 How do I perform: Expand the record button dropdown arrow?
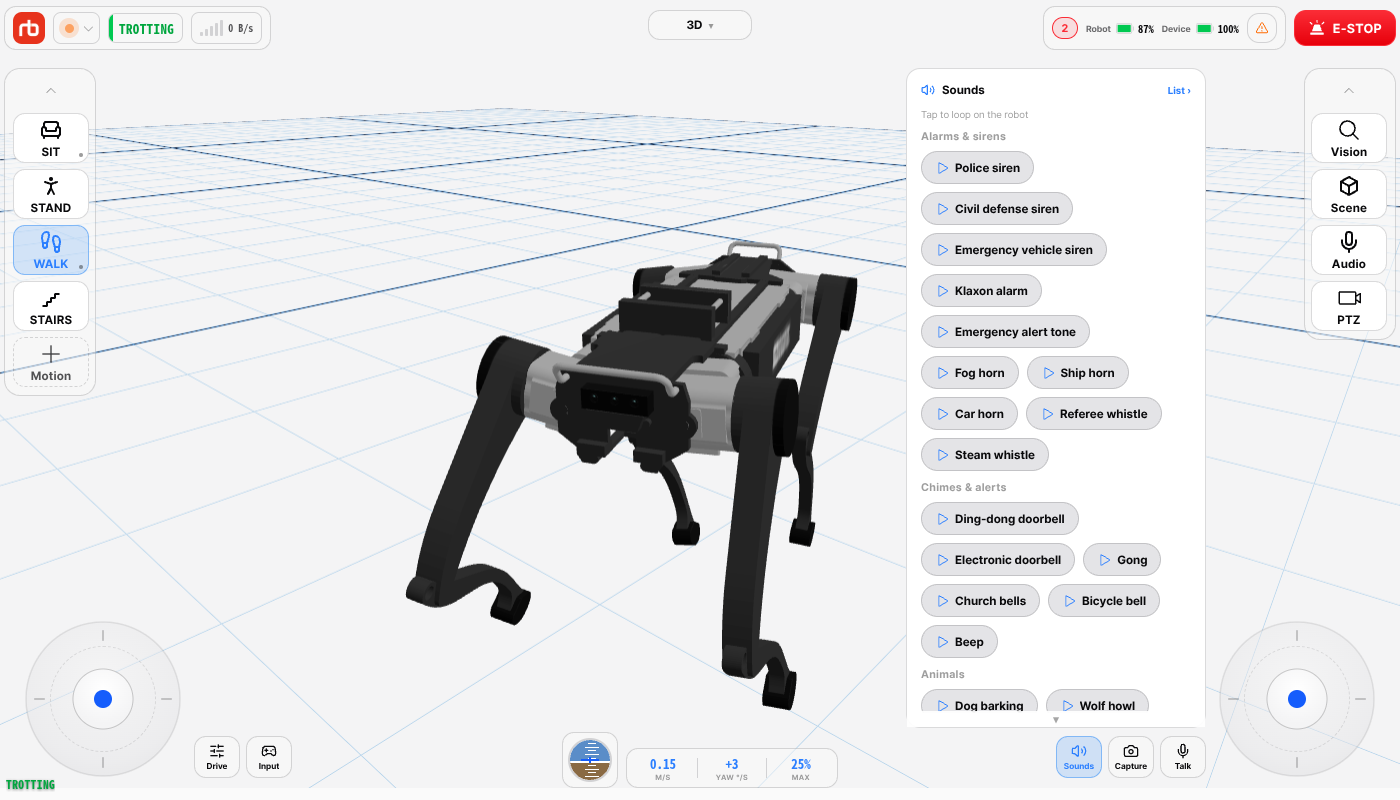point(88,29)
